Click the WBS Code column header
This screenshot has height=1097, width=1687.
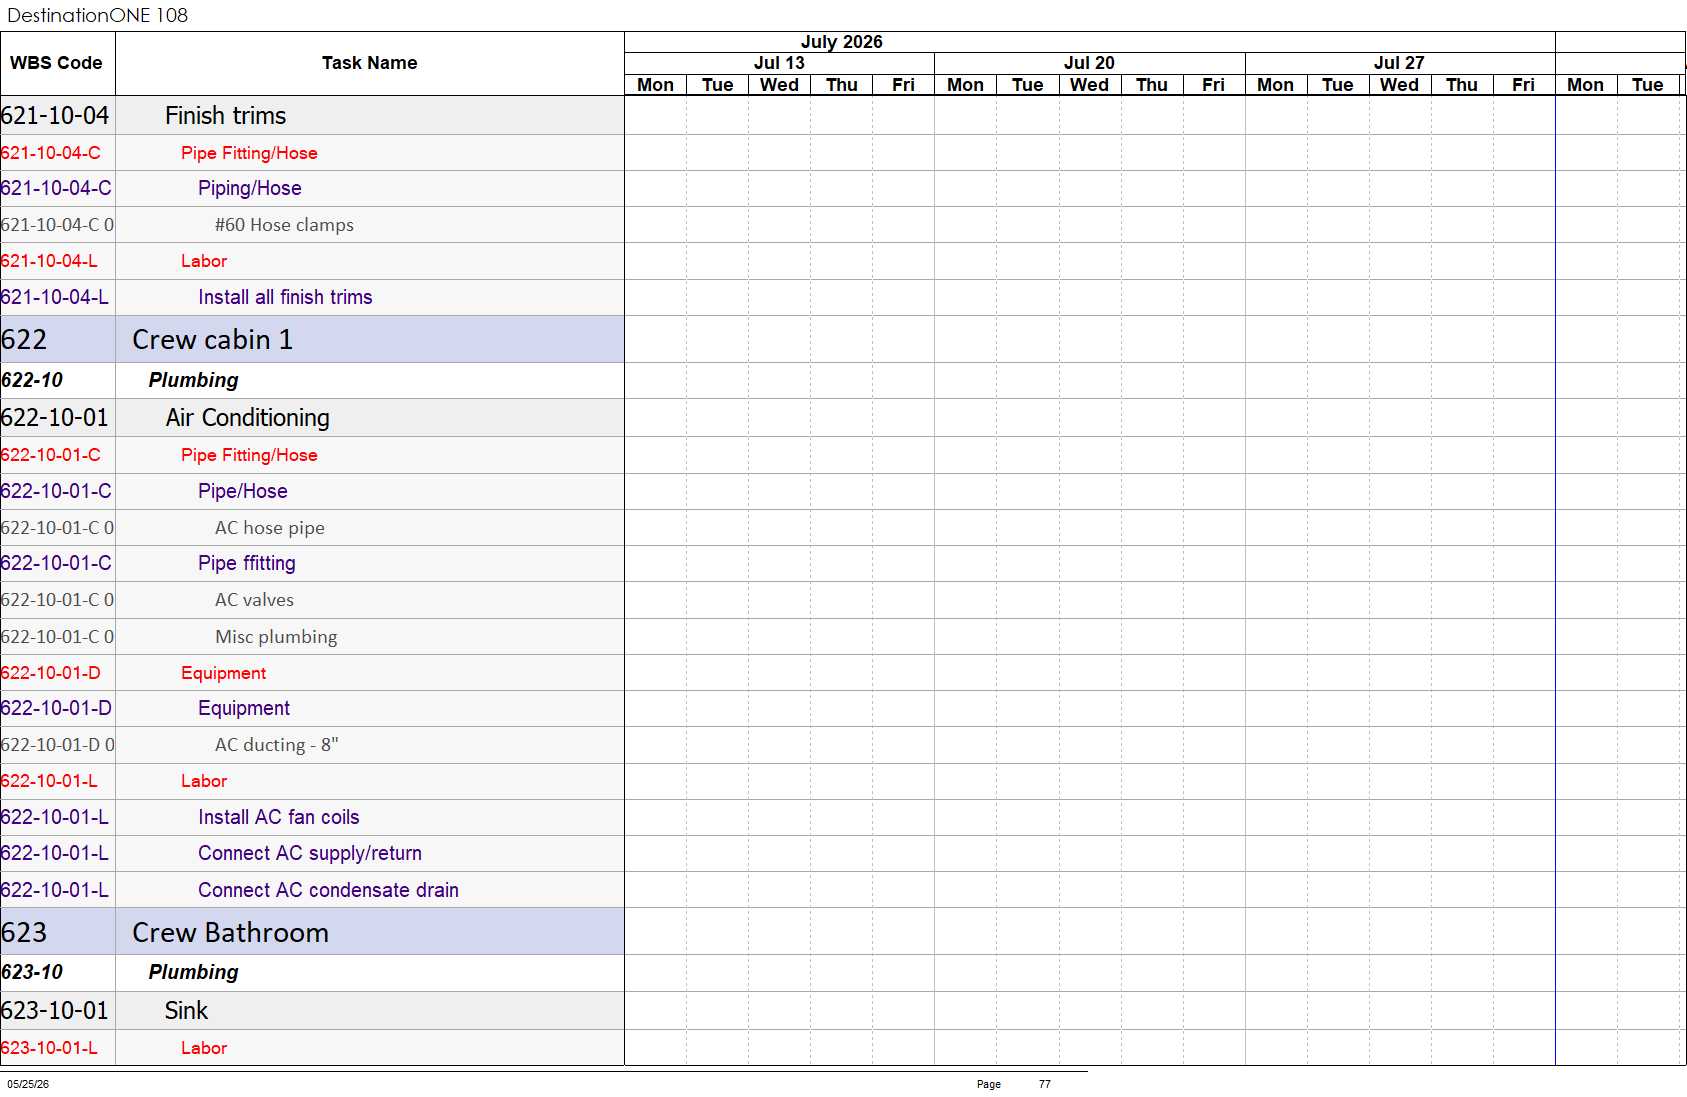click(57, 63)
